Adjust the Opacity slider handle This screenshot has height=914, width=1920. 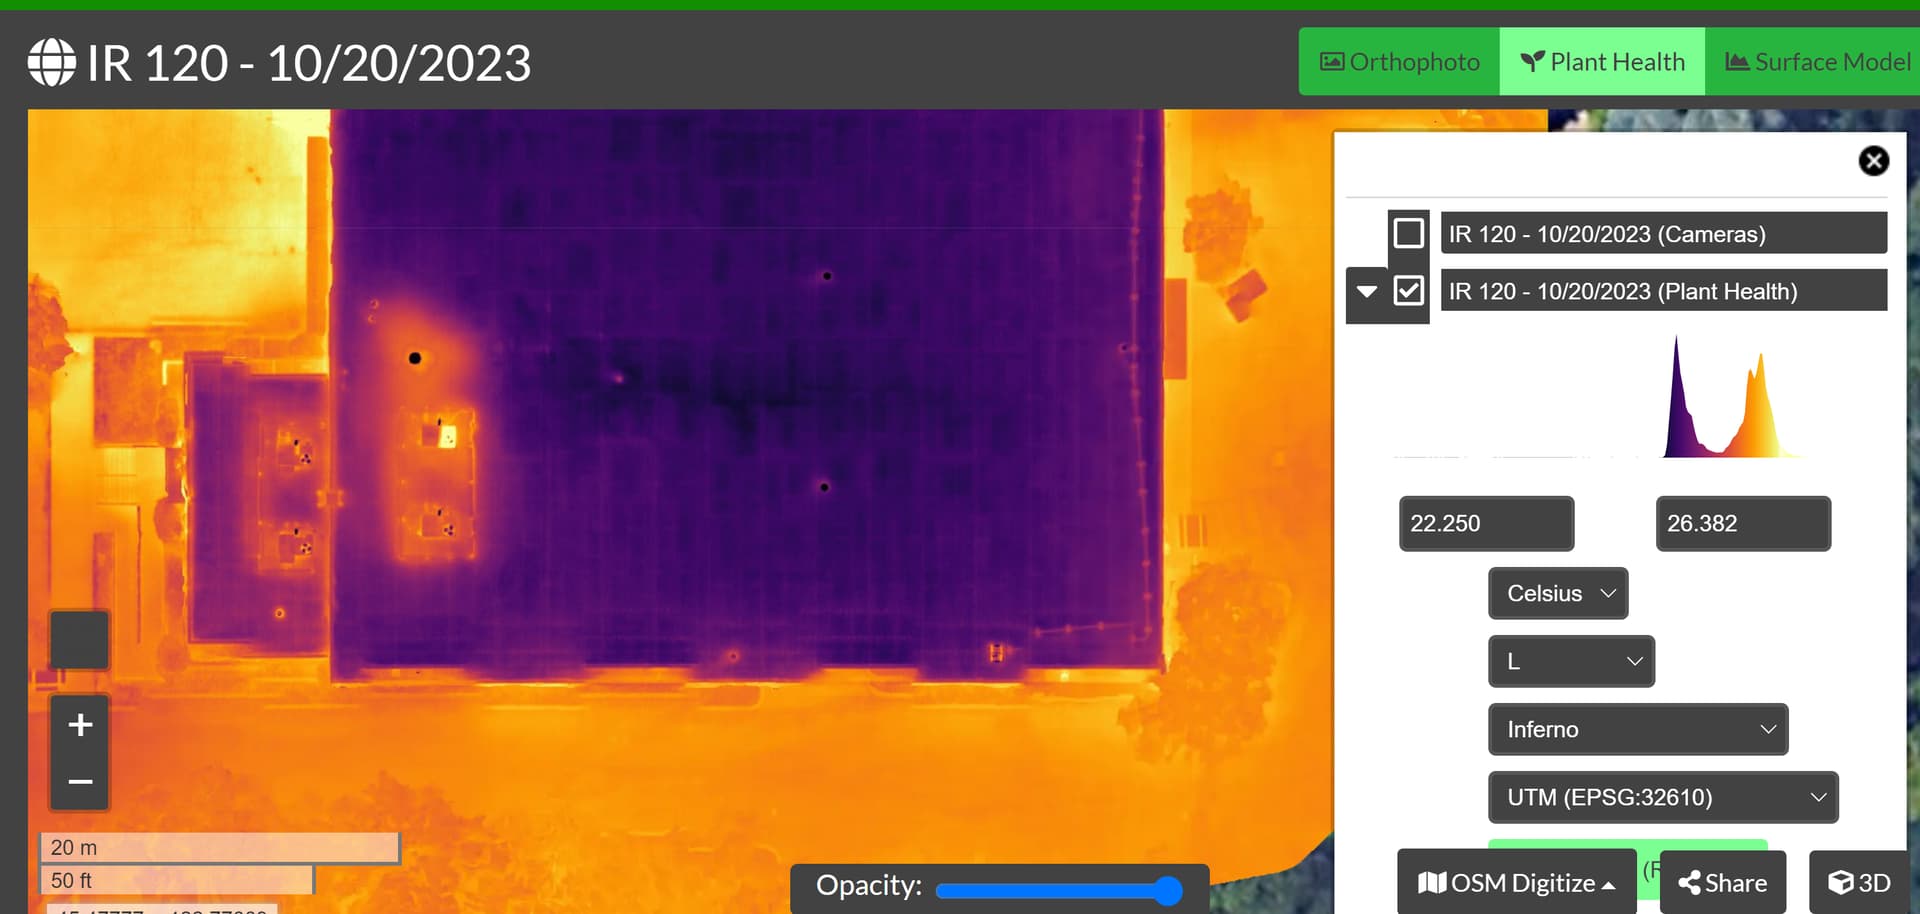coord(1170,888)
